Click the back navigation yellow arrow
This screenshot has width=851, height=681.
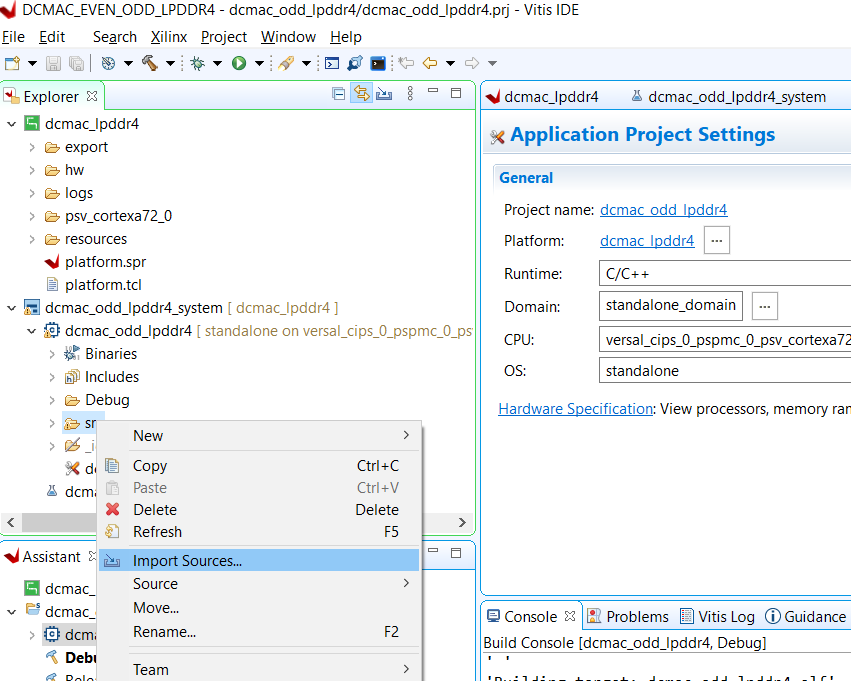pos(430,63)
